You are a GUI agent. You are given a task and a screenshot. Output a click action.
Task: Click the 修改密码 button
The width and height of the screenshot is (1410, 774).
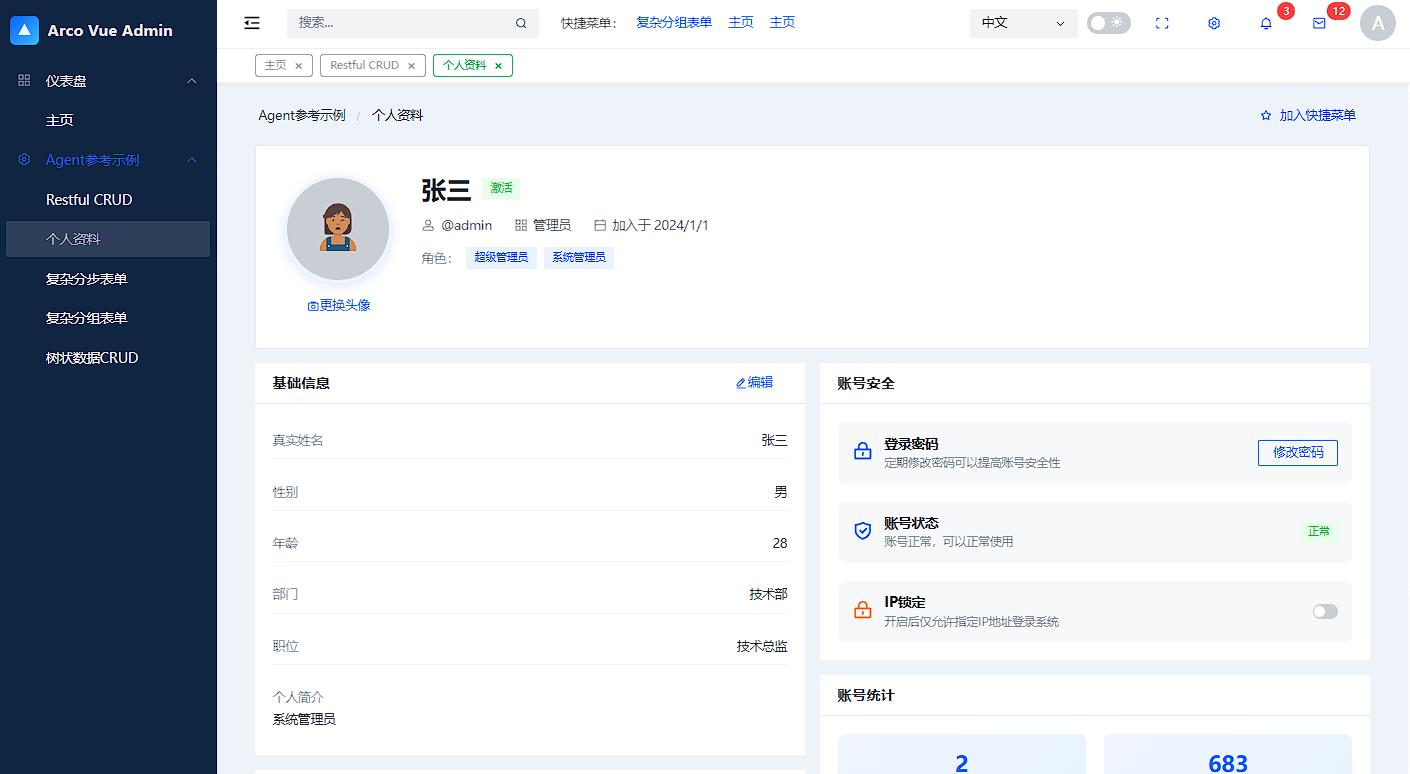pos(1297,452)
